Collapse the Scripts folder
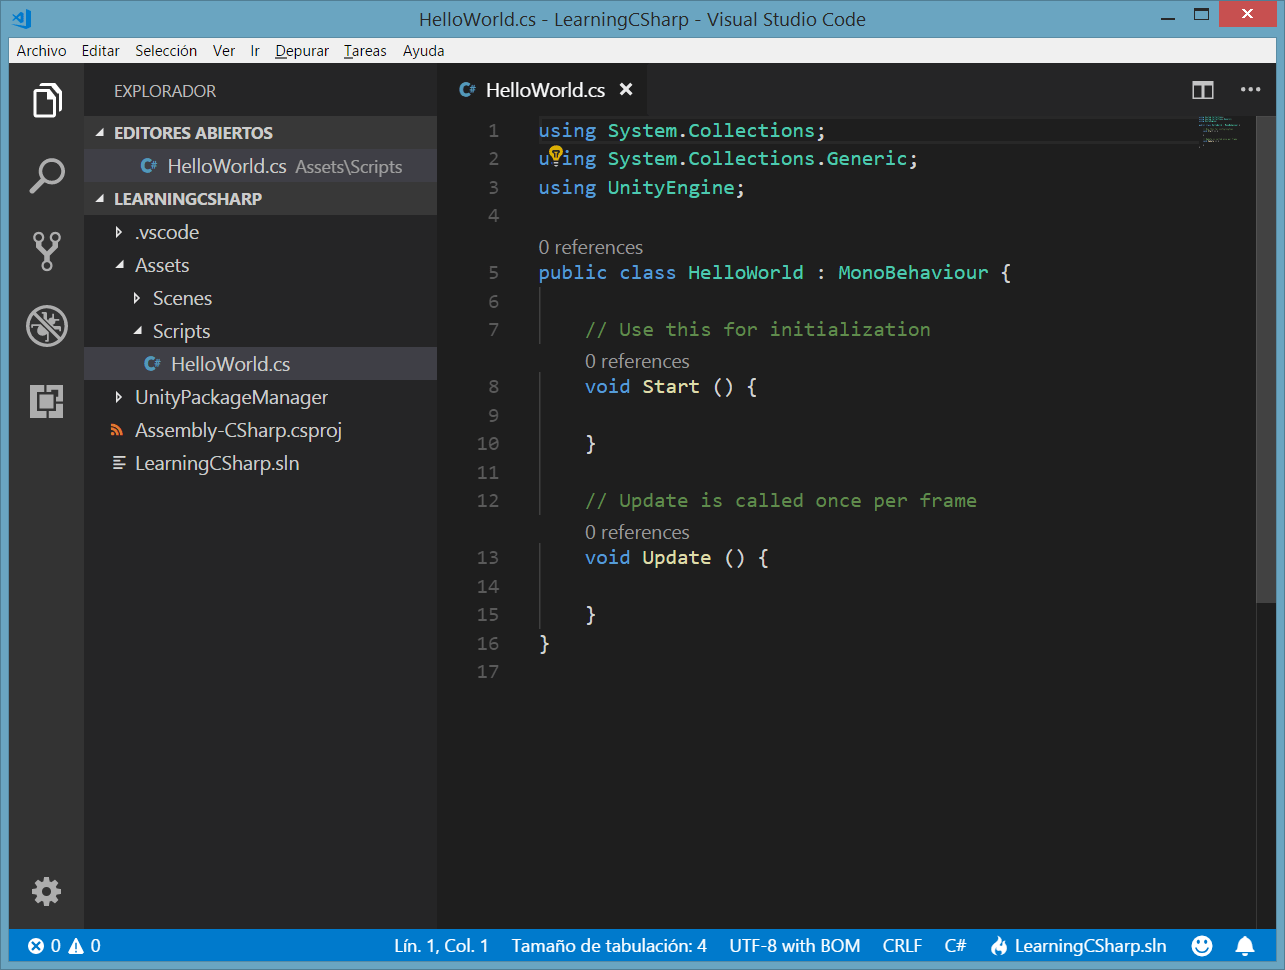1285x970 pixels. tap(138, 331)
